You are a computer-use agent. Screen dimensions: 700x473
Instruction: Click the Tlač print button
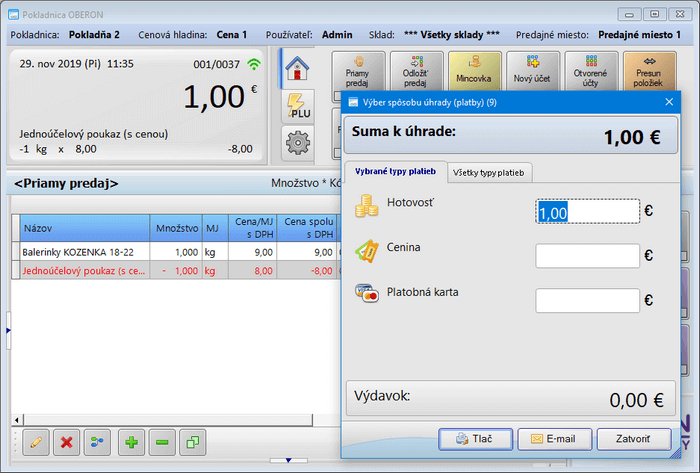pyautogui.click(x=474, y=439)
